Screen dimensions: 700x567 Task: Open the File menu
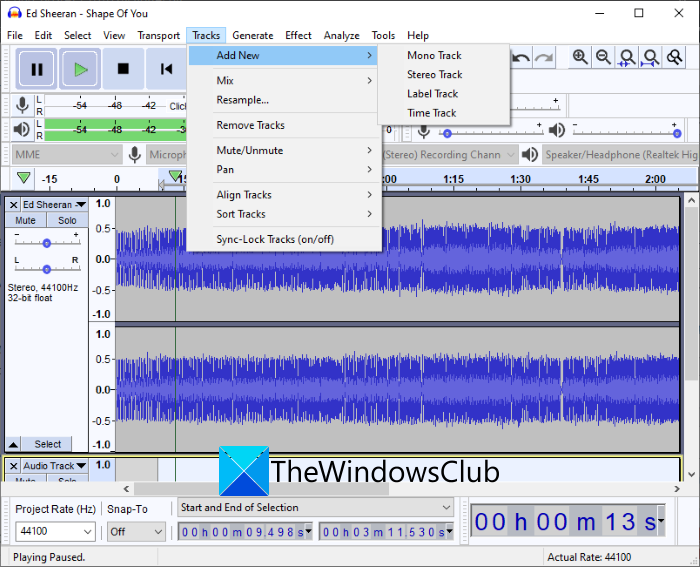15,35
